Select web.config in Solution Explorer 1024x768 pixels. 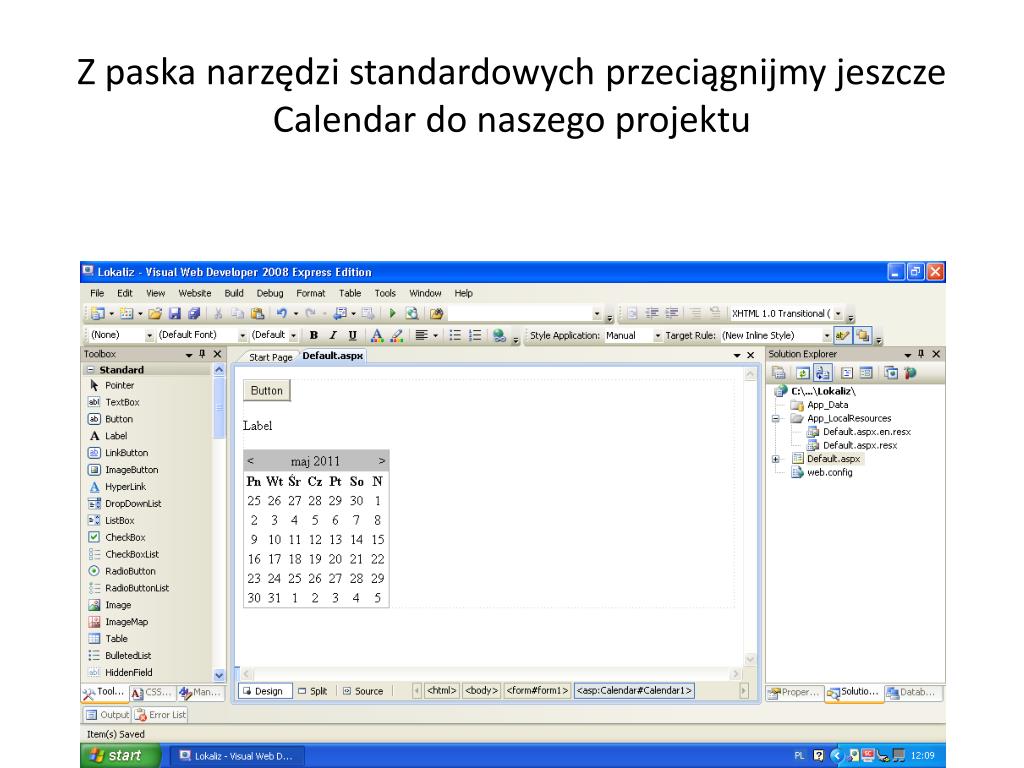[x=822, y=472]
